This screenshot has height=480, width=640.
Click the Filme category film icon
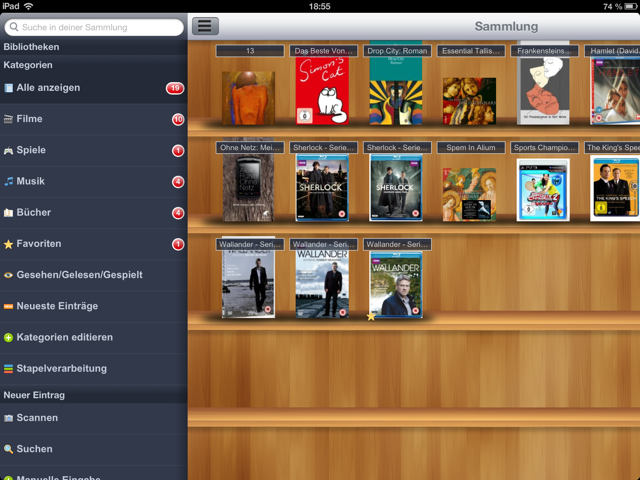coord(9,120)
